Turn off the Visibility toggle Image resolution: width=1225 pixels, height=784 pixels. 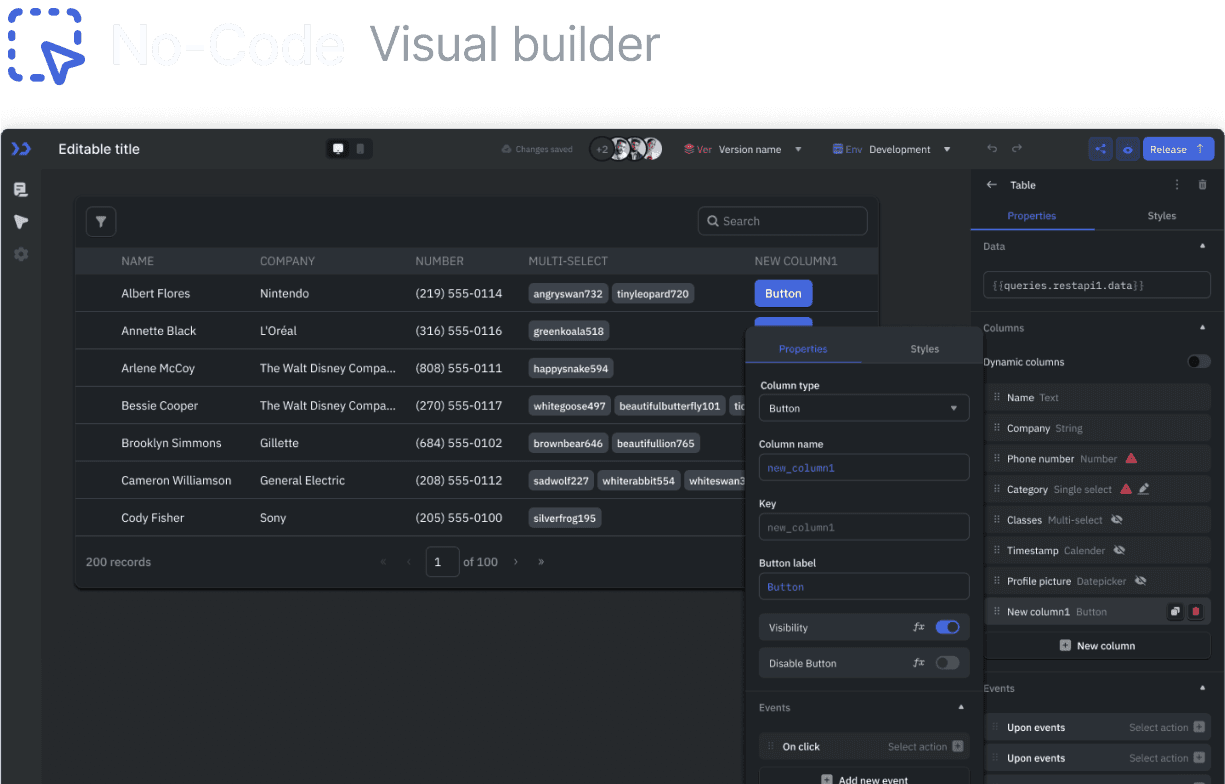[946, 628]
